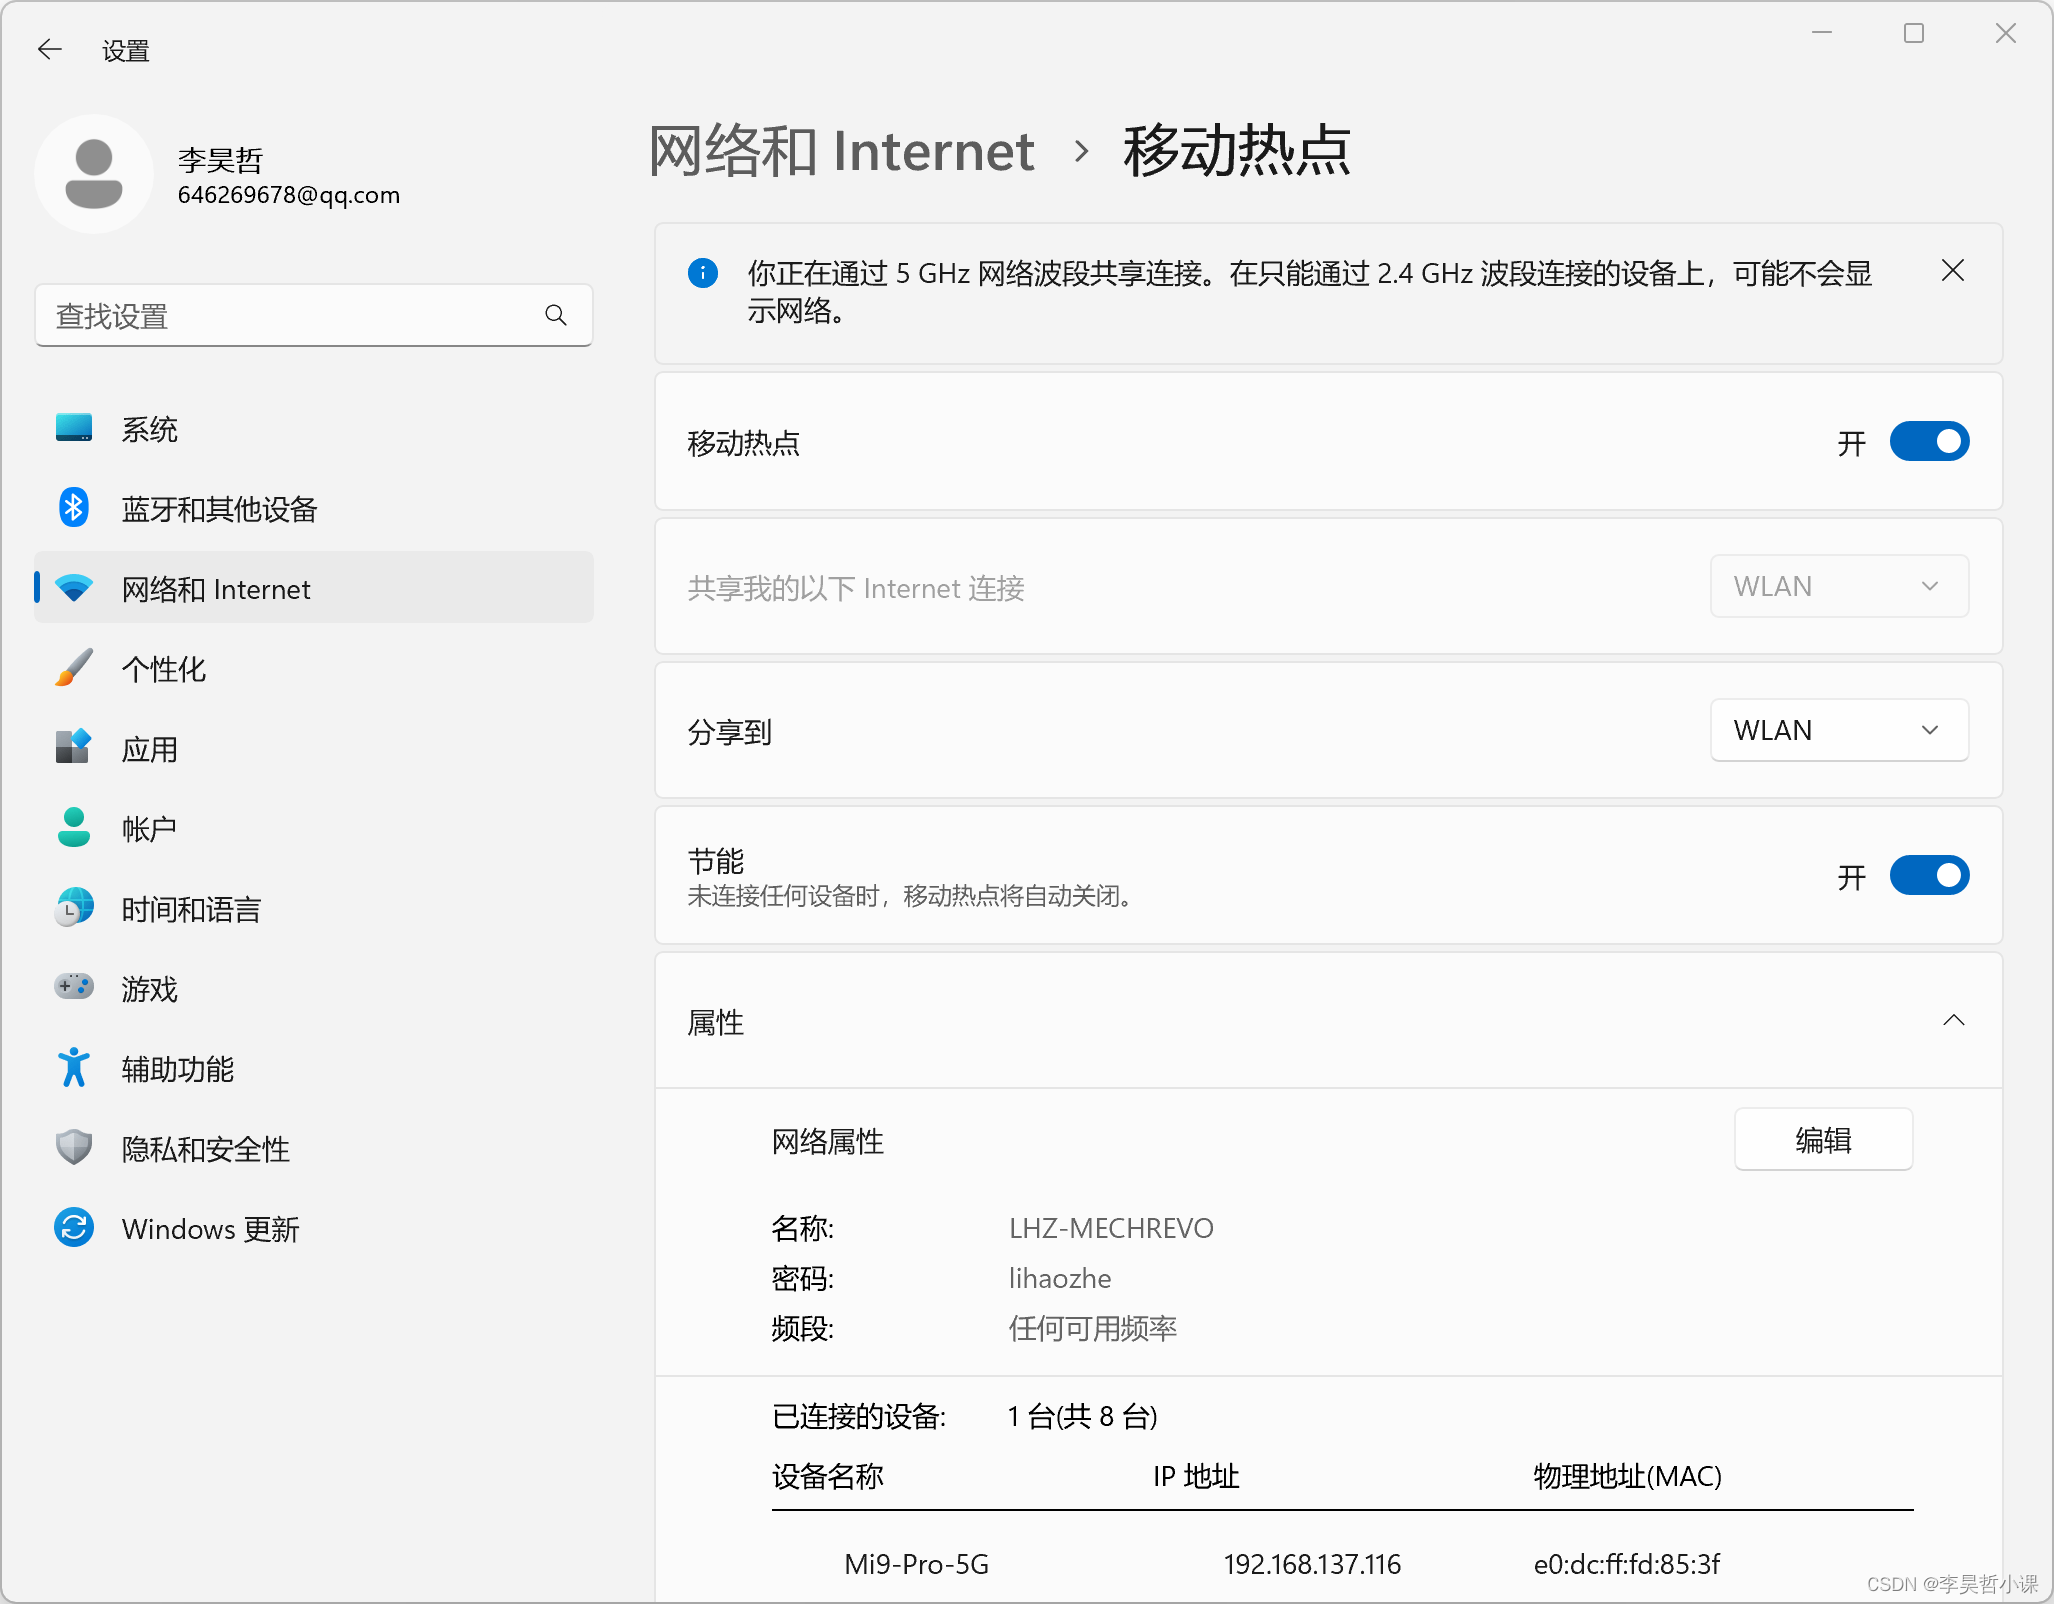Click the Windows Update sync icon
2054x1604 pixels.
pos(73,1227)
